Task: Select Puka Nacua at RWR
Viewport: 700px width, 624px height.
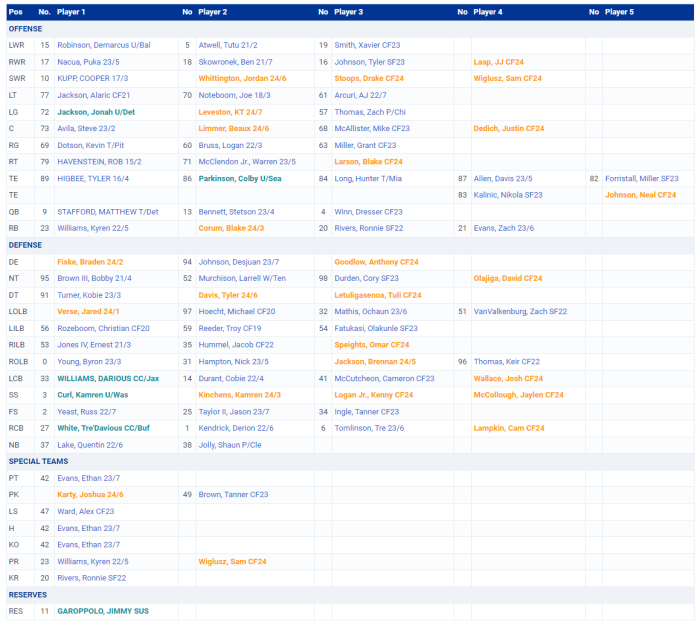Action: coord(88,62)
